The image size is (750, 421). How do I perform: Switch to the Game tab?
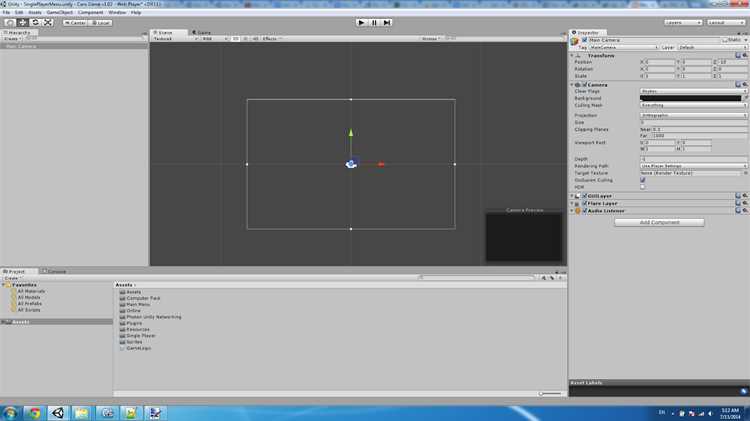pyautogui.click(x=202, y=33)
